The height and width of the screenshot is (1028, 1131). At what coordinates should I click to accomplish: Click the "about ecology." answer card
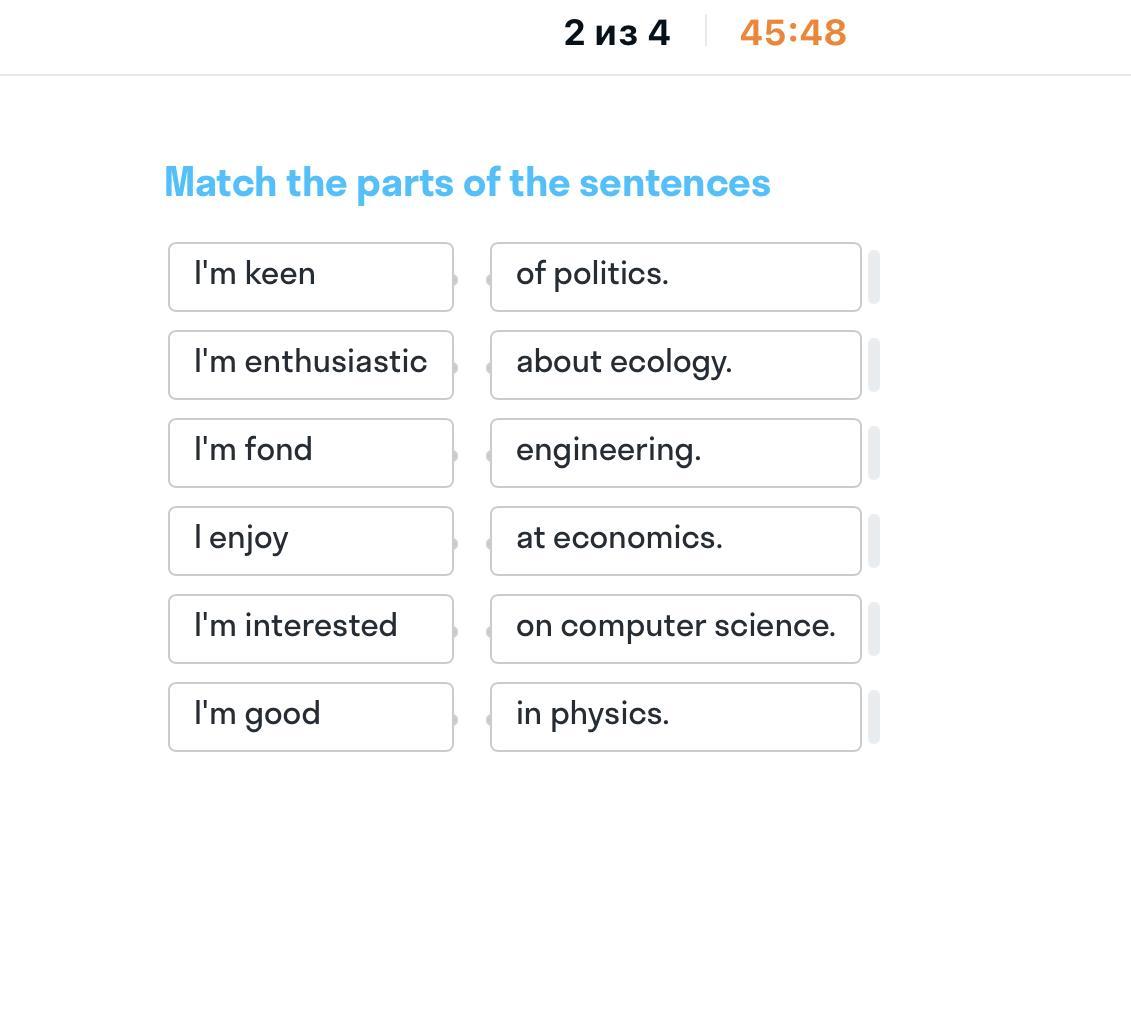point(675,364)
